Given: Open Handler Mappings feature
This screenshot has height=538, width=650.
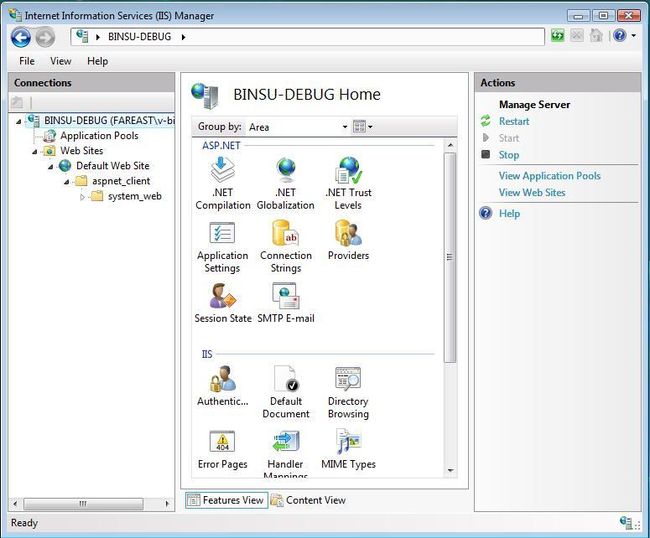Looking at the screenshot, I should [286, 453].
